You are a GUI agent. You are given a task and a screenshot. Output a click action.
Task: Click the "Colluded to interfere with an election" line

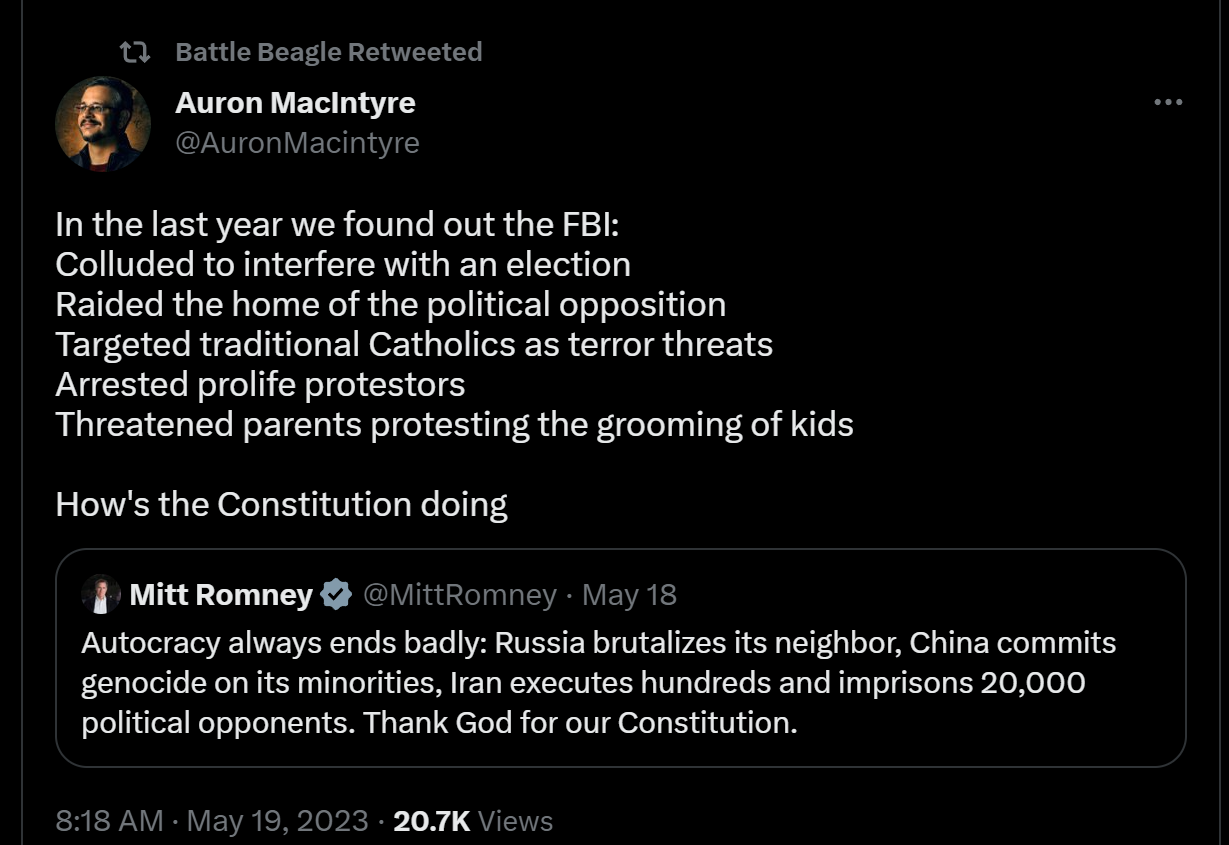pos(343,264)
